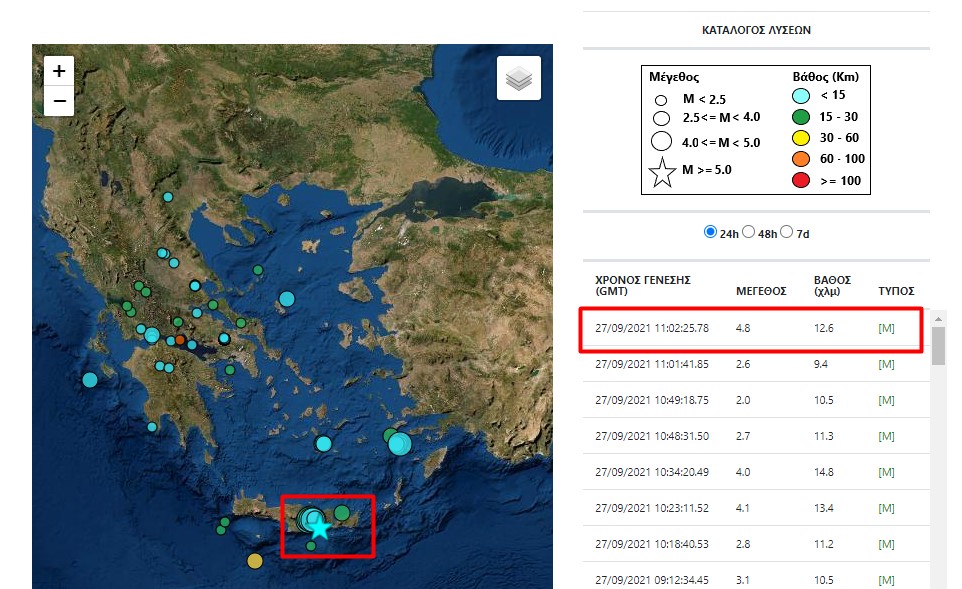Image resolution: width=962 pixels, height=589 pixels.
Task: Open the [M] link for the 11:01:41.85 event
Action: coord(886,364)
